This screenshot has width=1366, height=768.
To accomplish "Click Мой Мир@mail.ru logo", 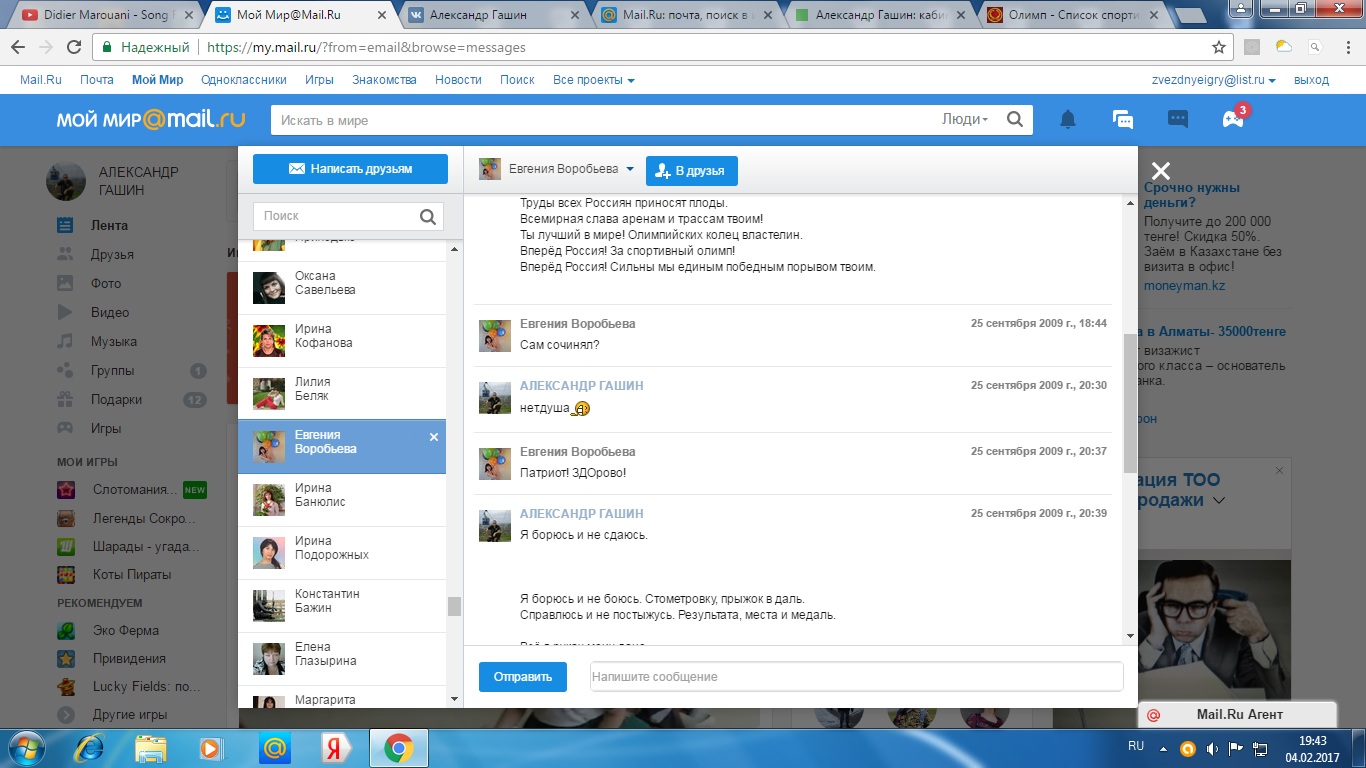I will 151,119.
